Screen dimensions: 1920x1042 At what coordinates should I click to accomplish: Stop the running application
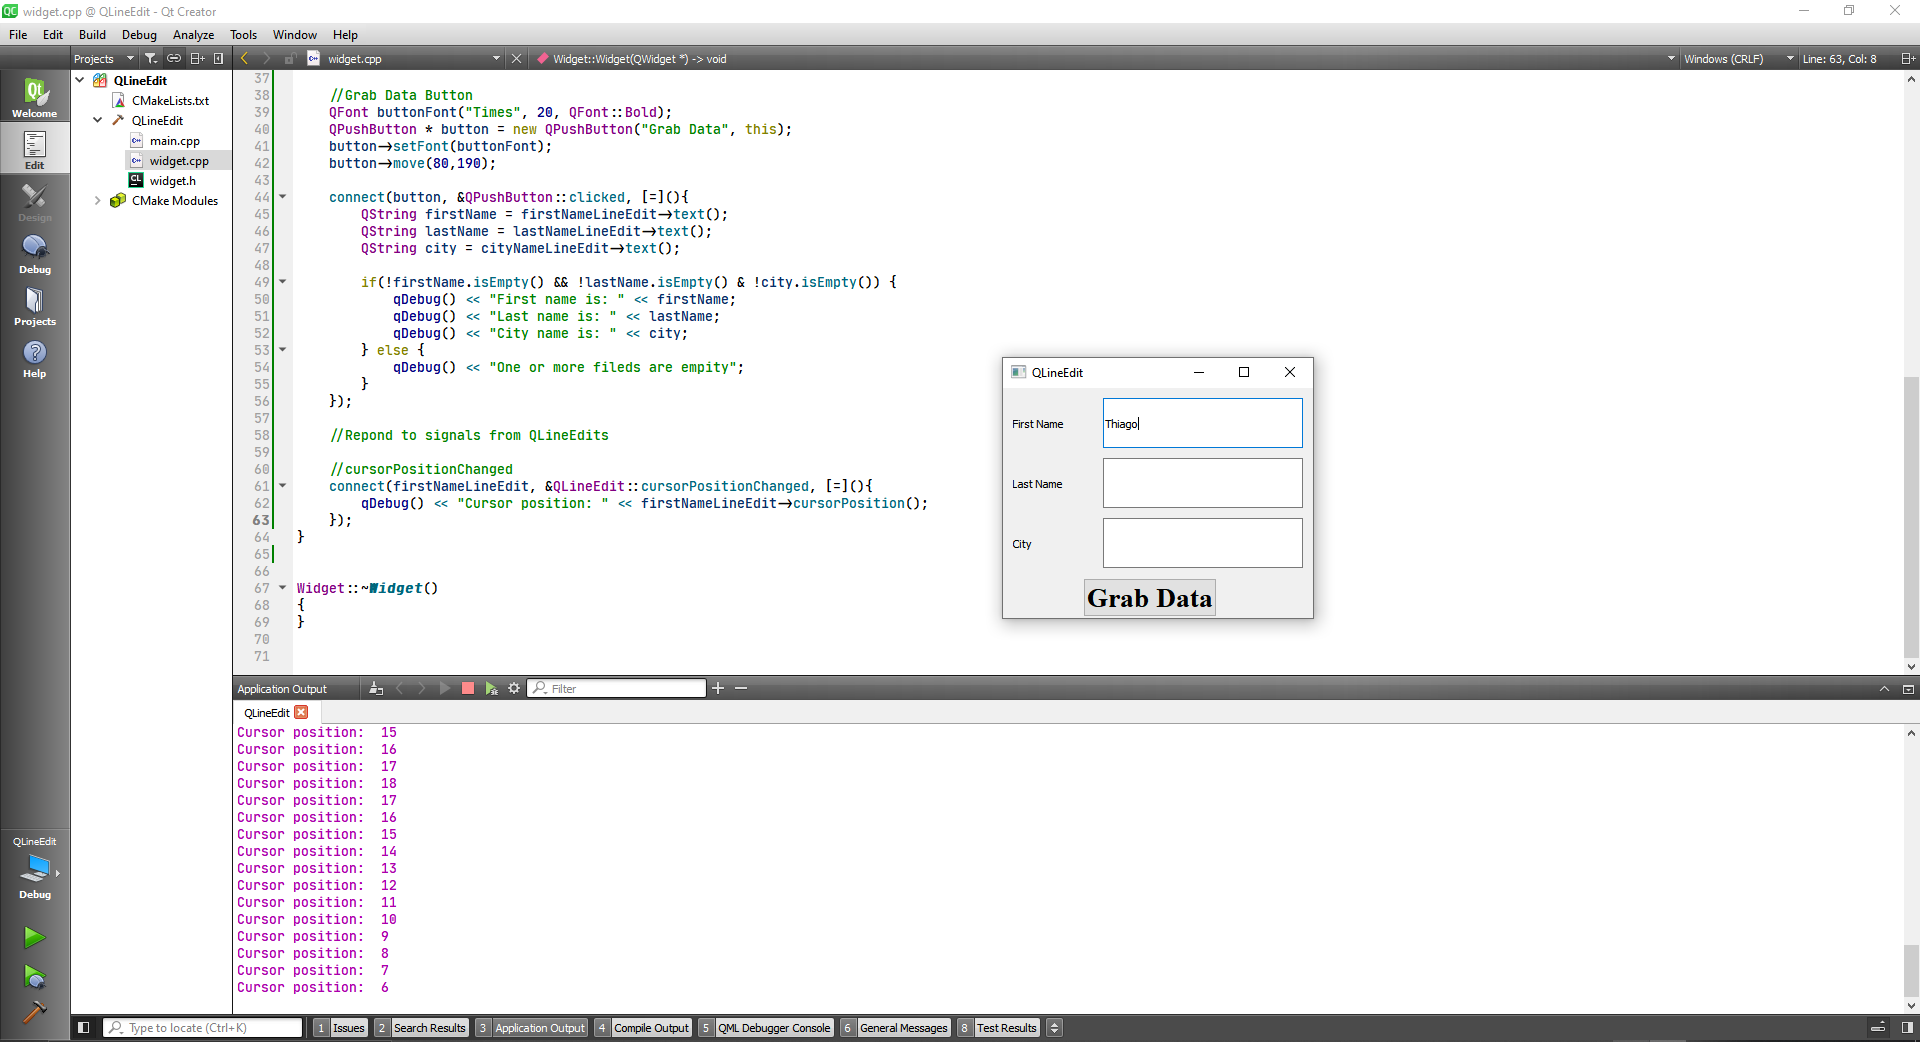[468, 688]
